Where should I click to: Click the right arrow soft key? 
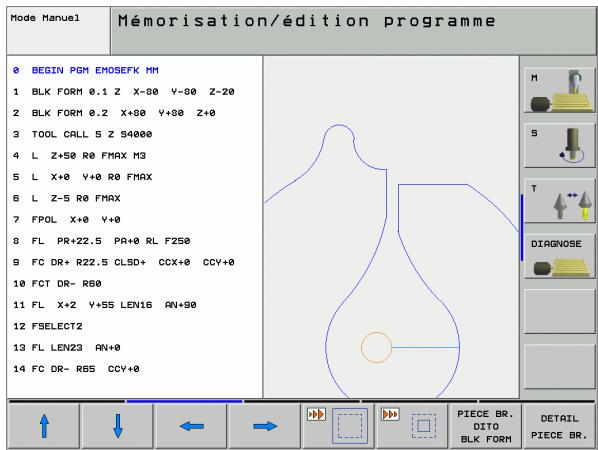[265, 426]
